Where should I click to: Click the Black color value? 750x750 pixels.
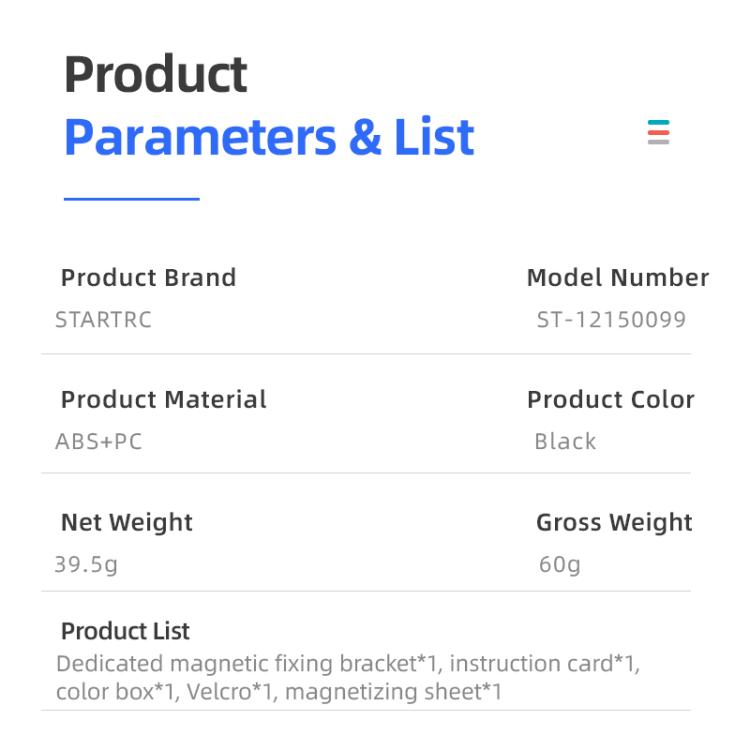click(x=565, y=442)
